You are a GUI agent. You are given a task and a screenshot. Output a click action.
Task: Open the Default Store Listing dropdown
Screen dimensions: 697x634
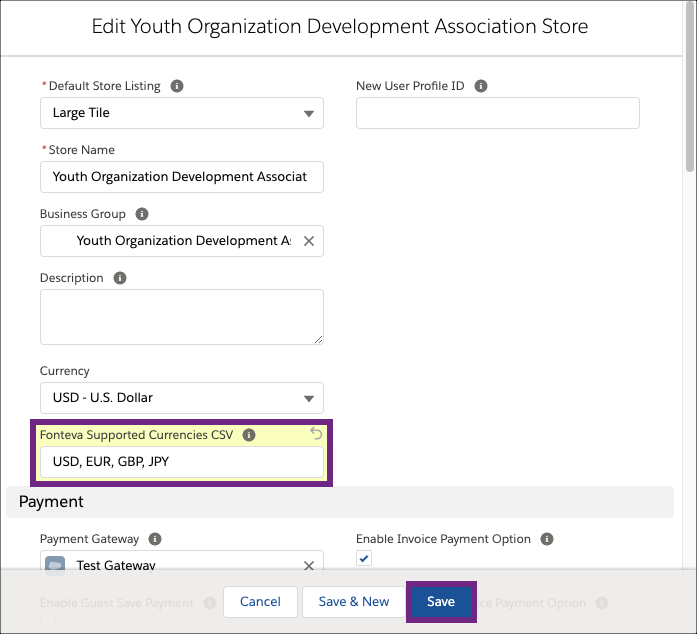[182, 113]
